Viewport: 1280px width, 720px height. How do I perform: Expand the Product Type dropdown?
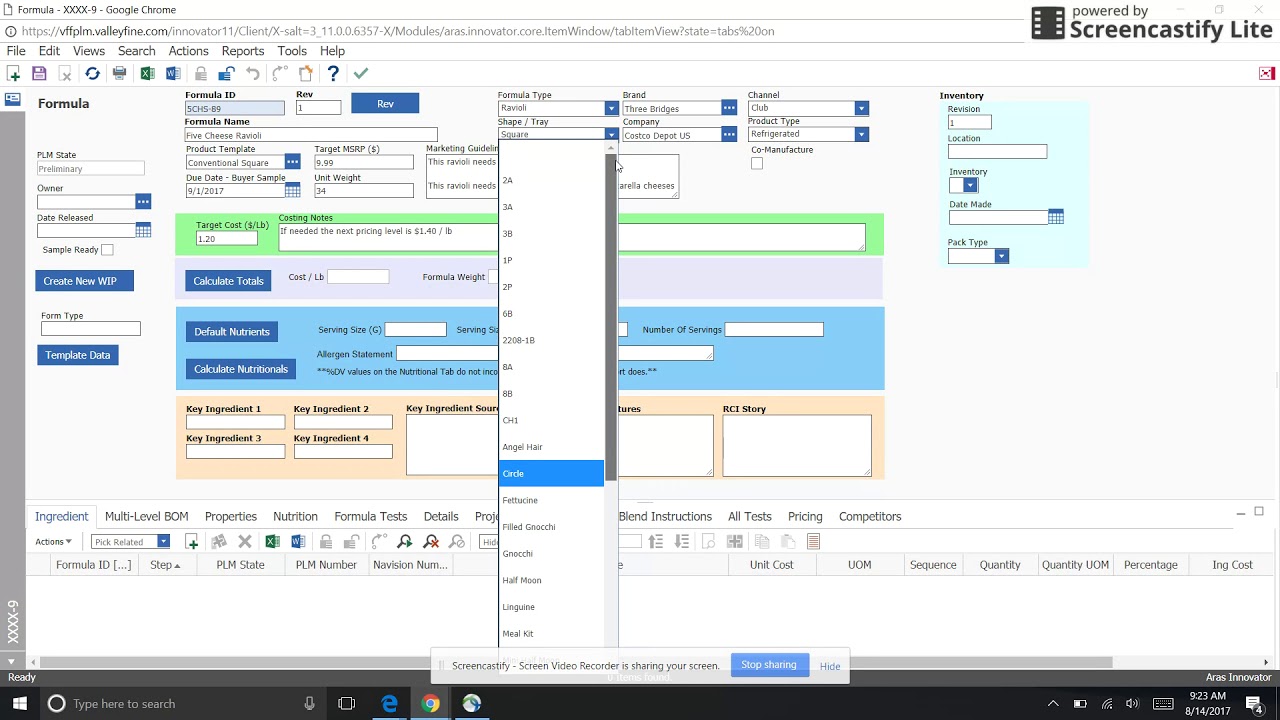[x=861, y=134]
